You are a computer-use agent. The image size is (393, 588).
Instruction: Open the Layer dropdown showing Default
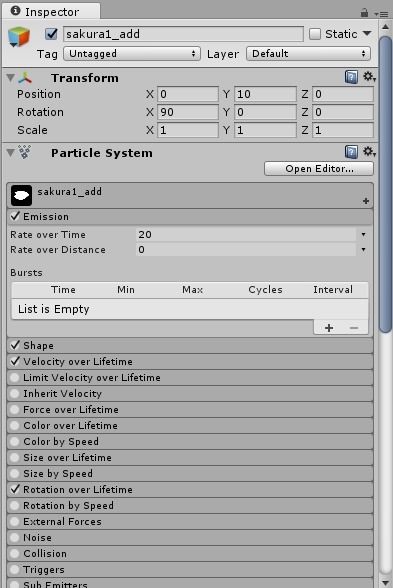(x=308, y=54)
